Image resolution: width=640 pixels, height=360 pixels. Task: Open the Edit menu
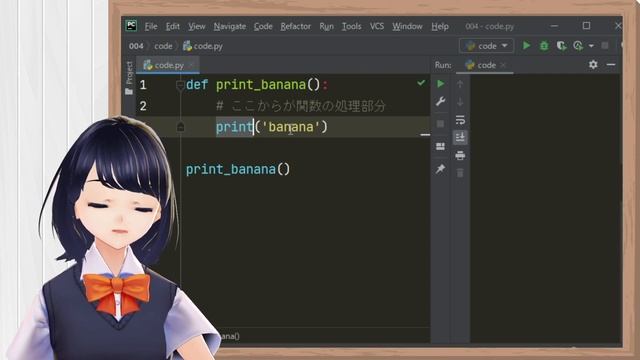point(173,27)
